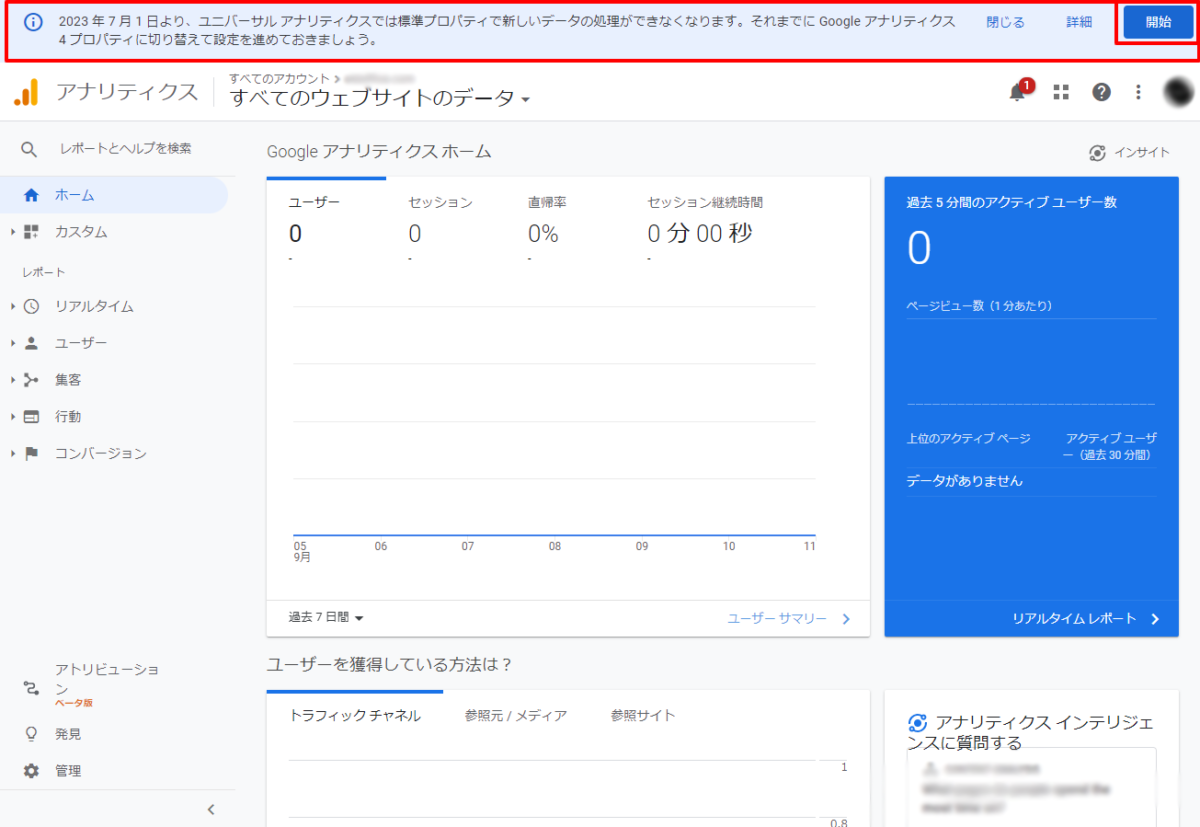The width and height of the screenshot is (1200, 827).
Task: Click the Admin gear icon
Action: coord(31,771)
